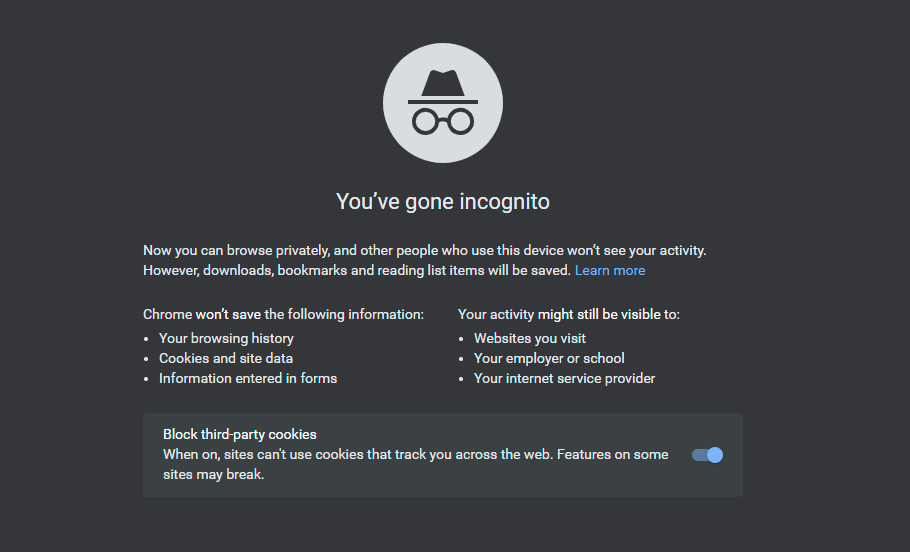Click the "You've gone incognito" heading
This screenshot has height=552, width=910.
(443, 201)
